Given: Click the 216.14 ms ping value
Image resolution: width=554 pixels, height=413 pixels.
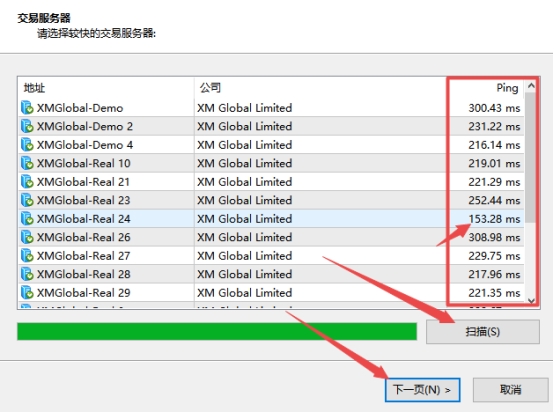Looking at the screenshot, I should 494,145.
